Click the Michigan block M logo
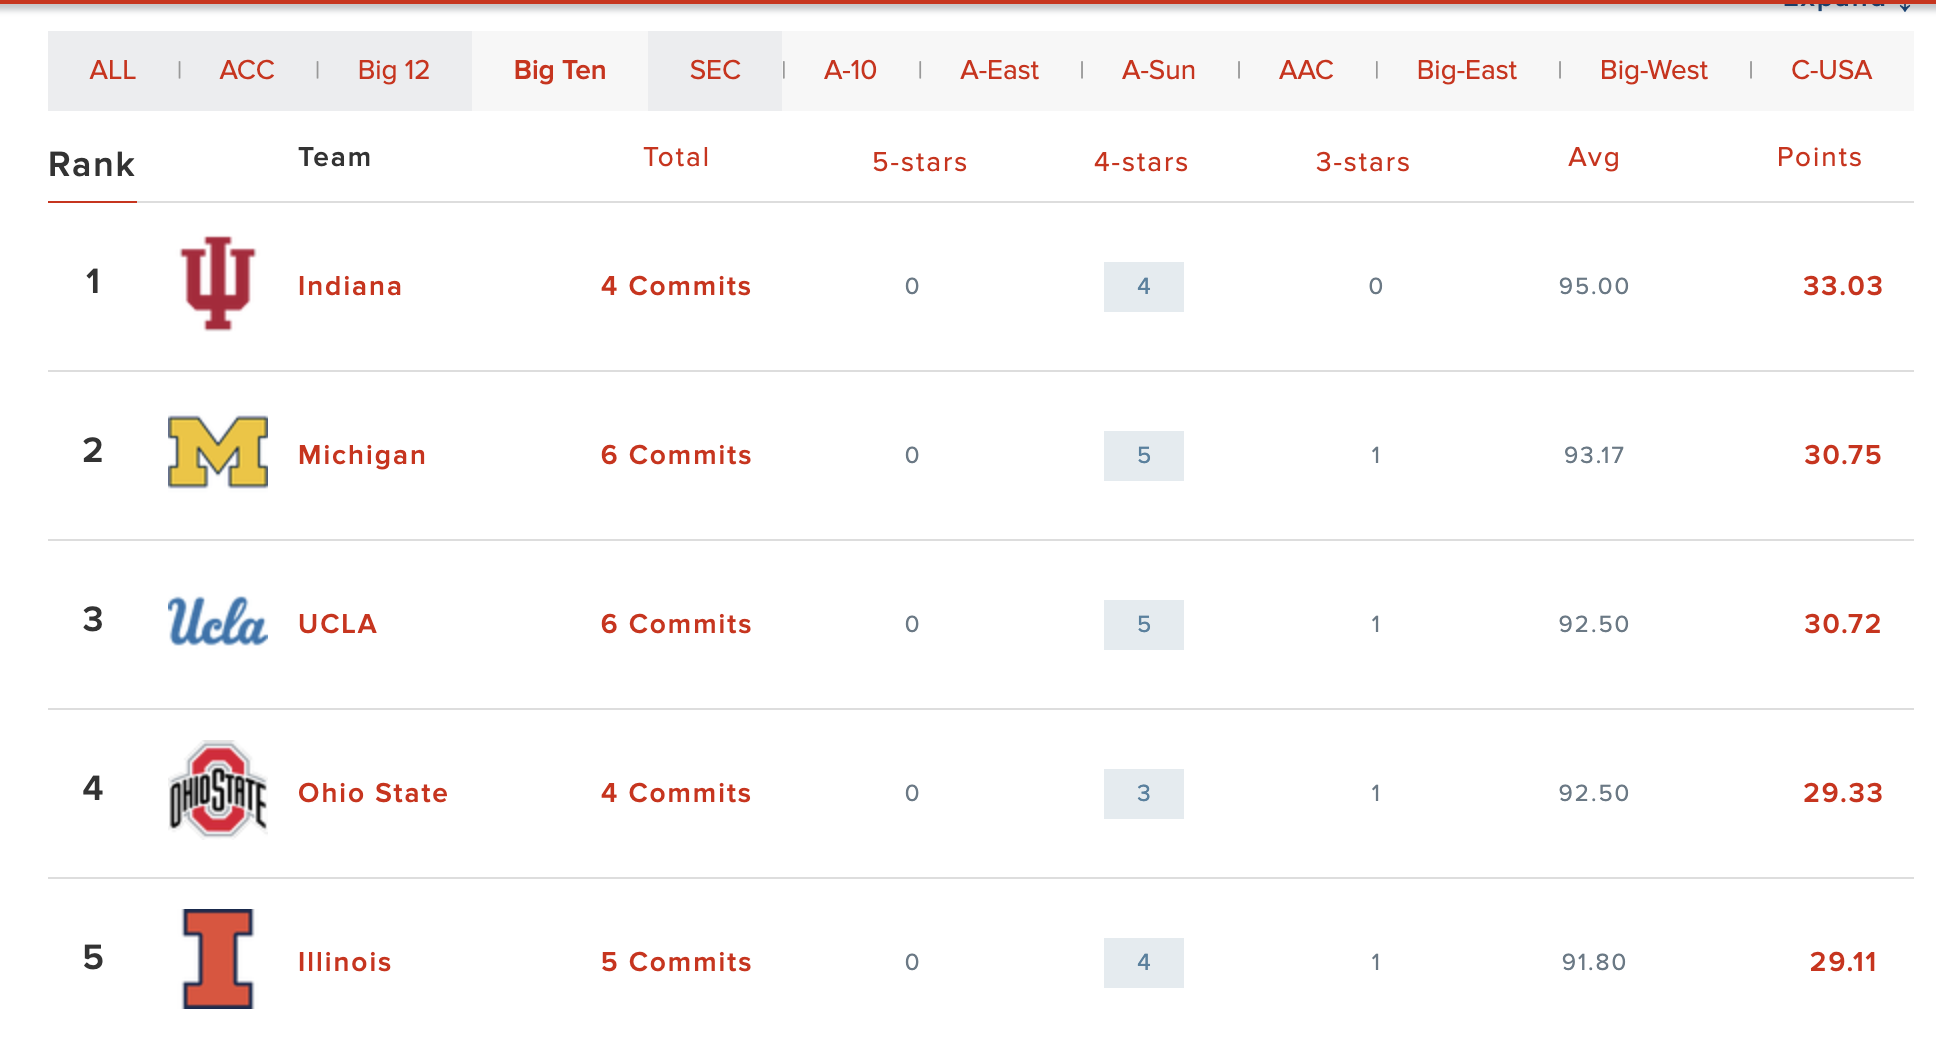Screen dimensions: 1936x1044 click(x=217, y=452)
